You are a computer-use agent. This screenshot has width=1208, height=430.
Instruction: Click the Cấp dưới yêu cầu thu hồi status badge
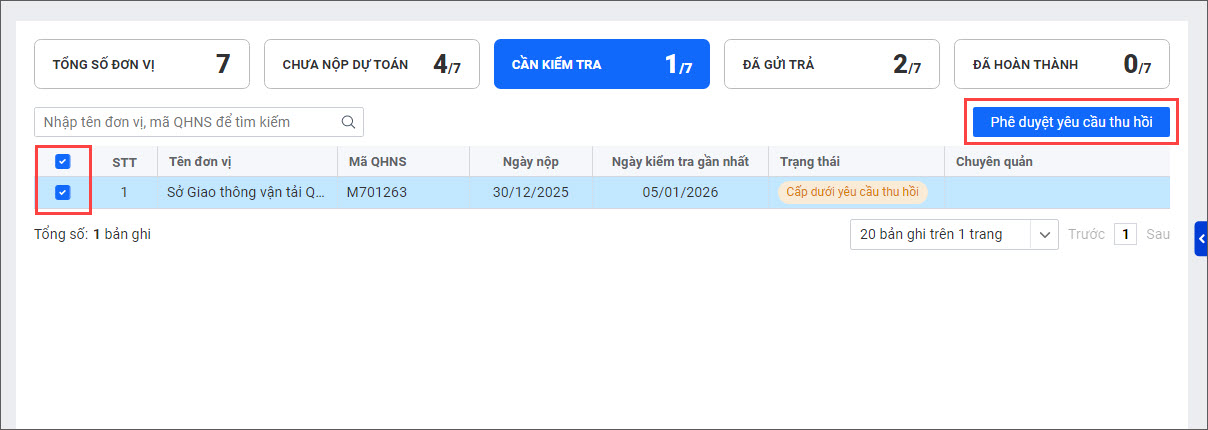pyautogui.click(x=853, y=193)
